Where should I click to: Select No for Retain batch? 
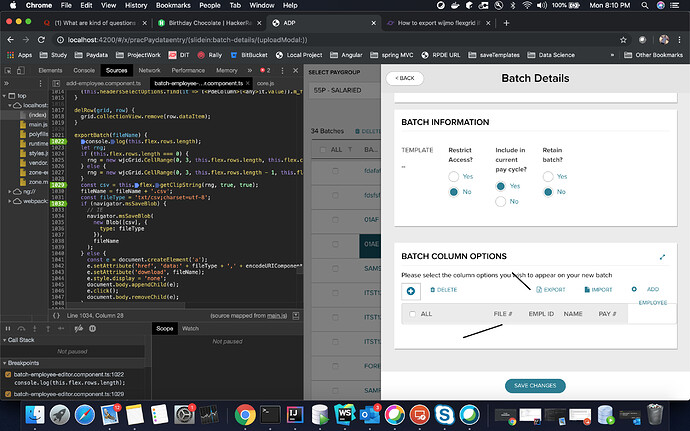point(548,192)
